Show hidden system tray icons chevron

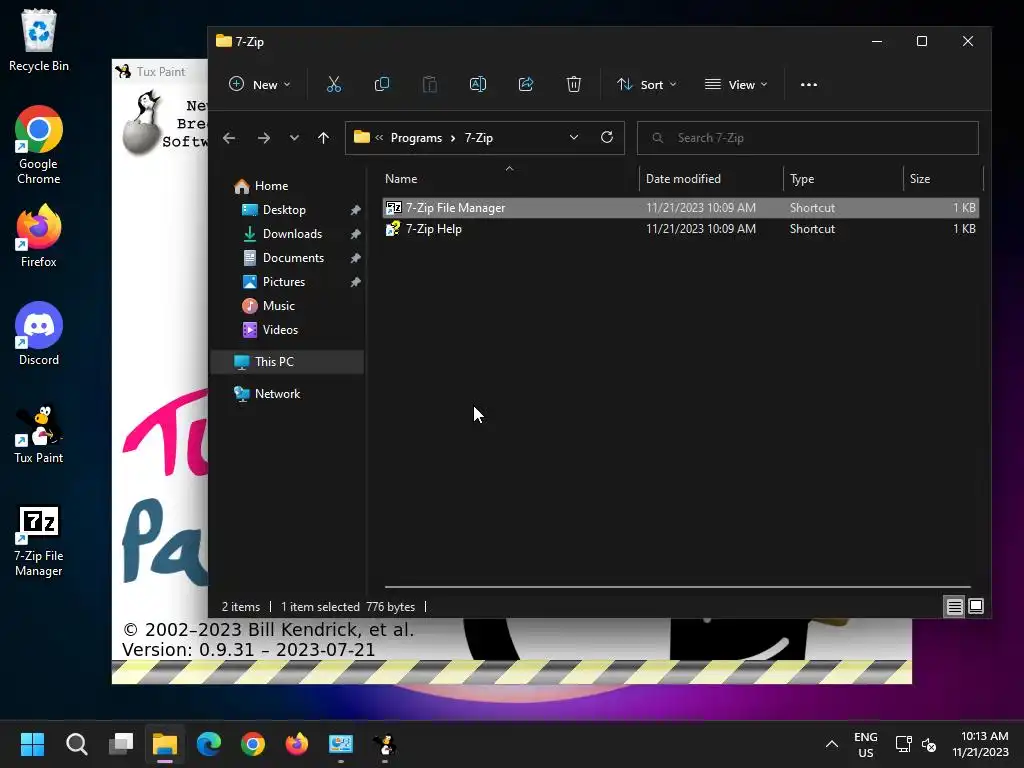pos(831,744)
